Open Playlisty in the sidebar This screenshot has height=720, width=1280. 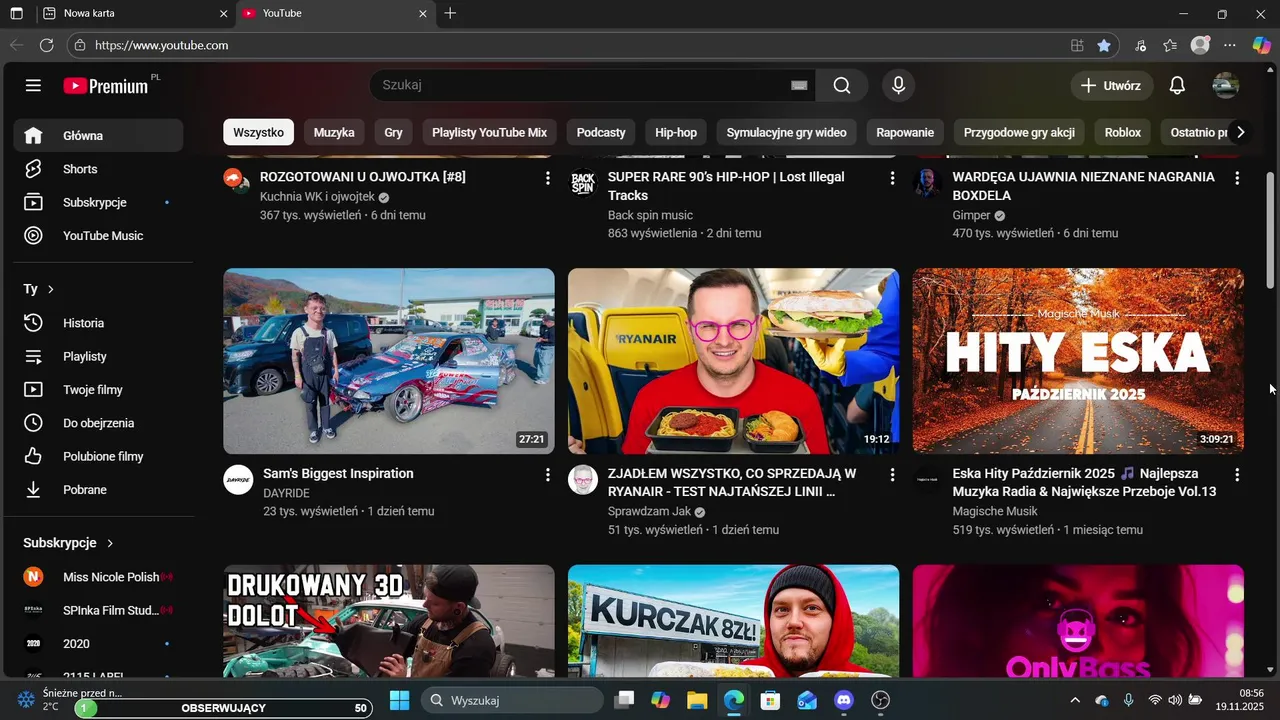coord(98,356)
